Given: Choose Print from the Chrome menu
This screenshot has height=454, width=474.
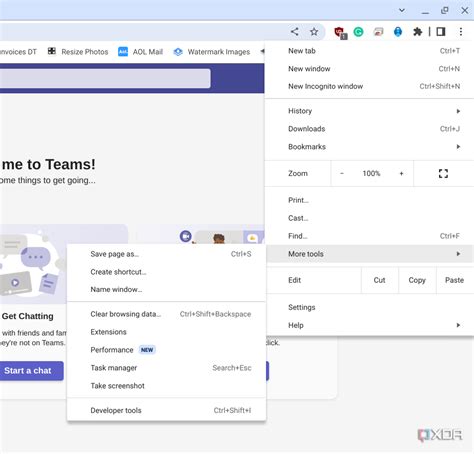Looking at the screenshot, I should pyautogui.click(x=369, y=200).
